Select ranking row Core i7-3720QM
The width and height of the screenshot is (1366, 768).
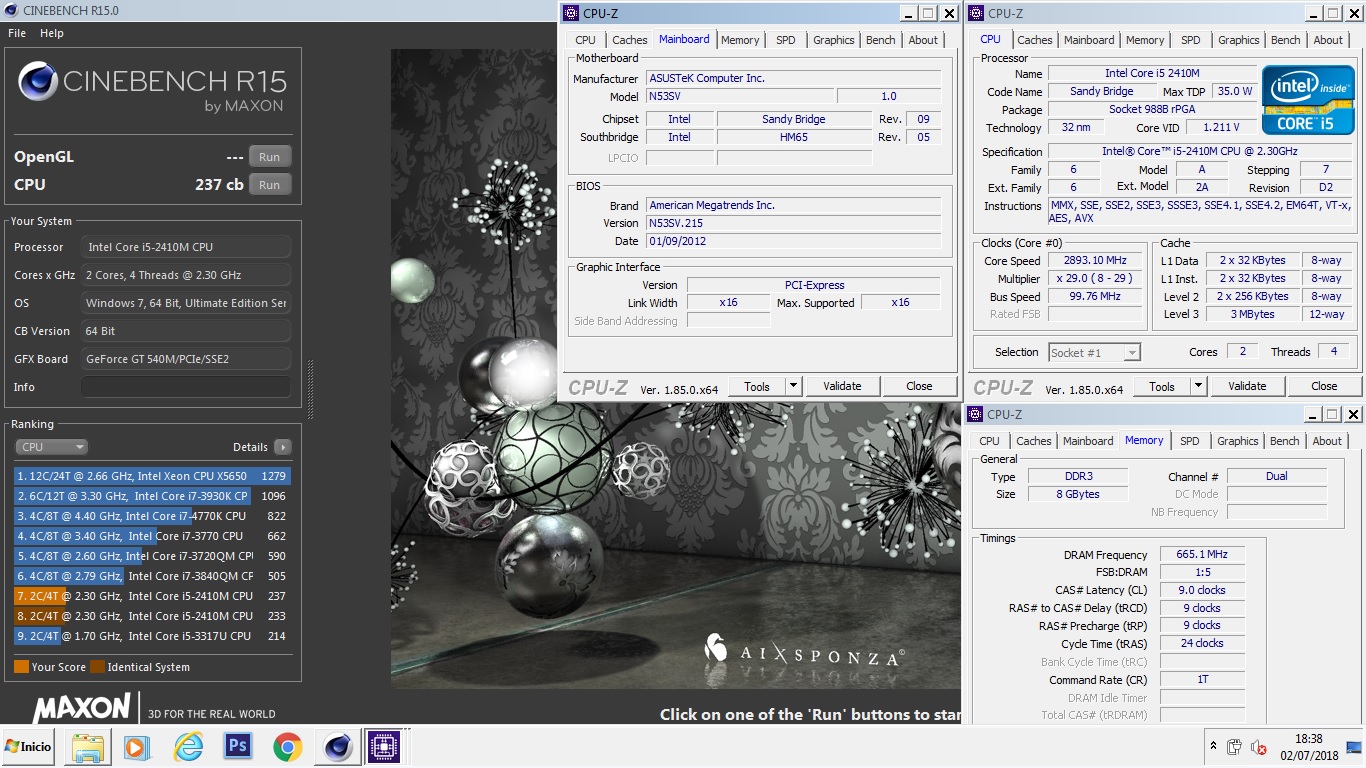(152, 556)
